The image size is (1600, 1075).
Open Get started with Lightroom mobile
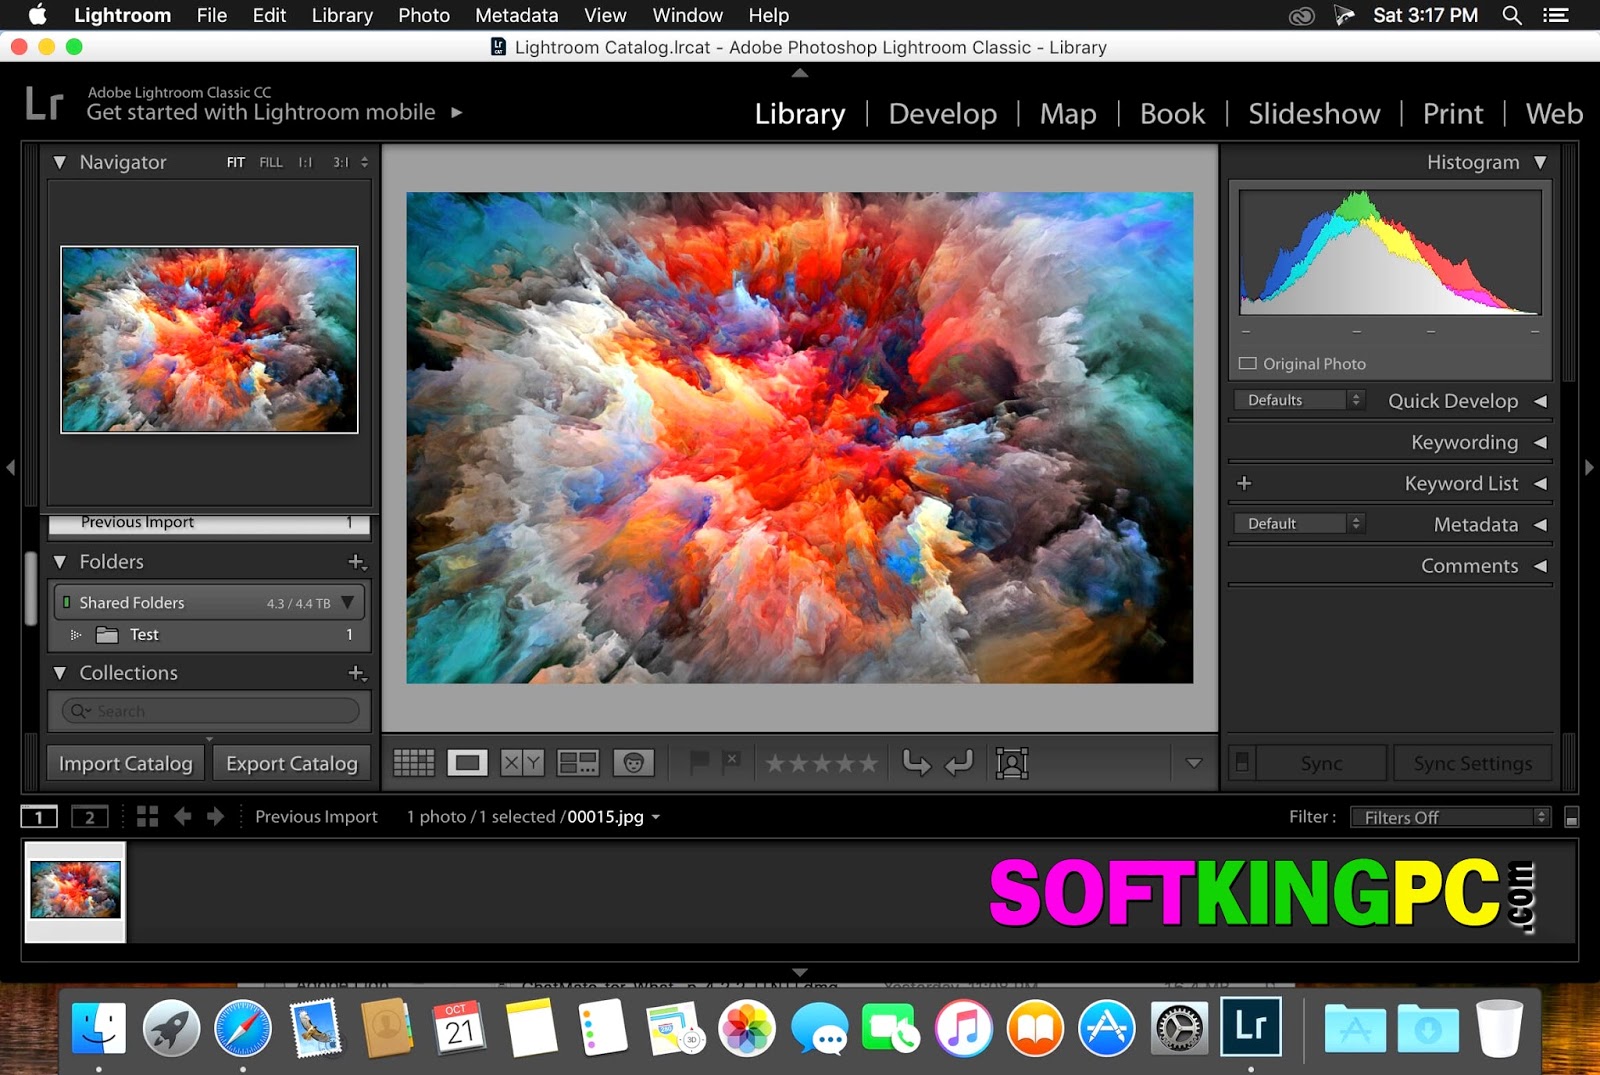(274, 112)
